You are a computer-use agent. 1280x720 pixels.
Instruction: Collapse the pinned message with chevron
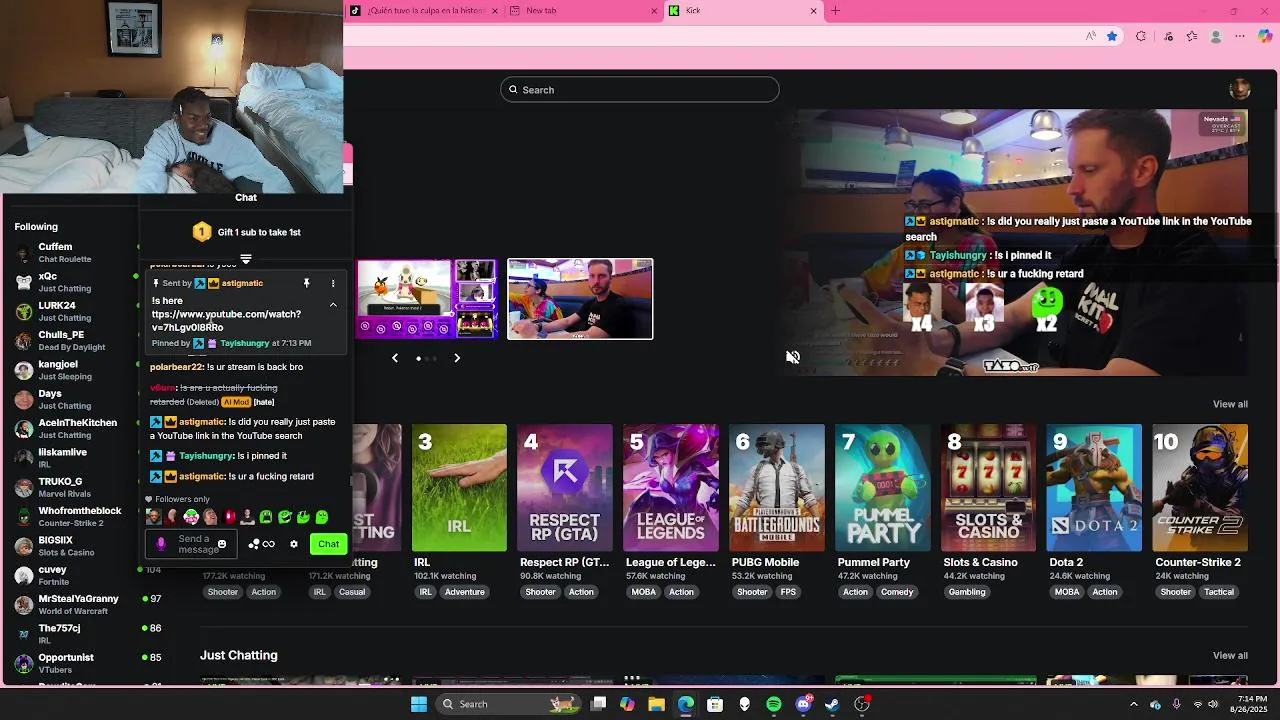pyautogui.click(x=333, y=305)
